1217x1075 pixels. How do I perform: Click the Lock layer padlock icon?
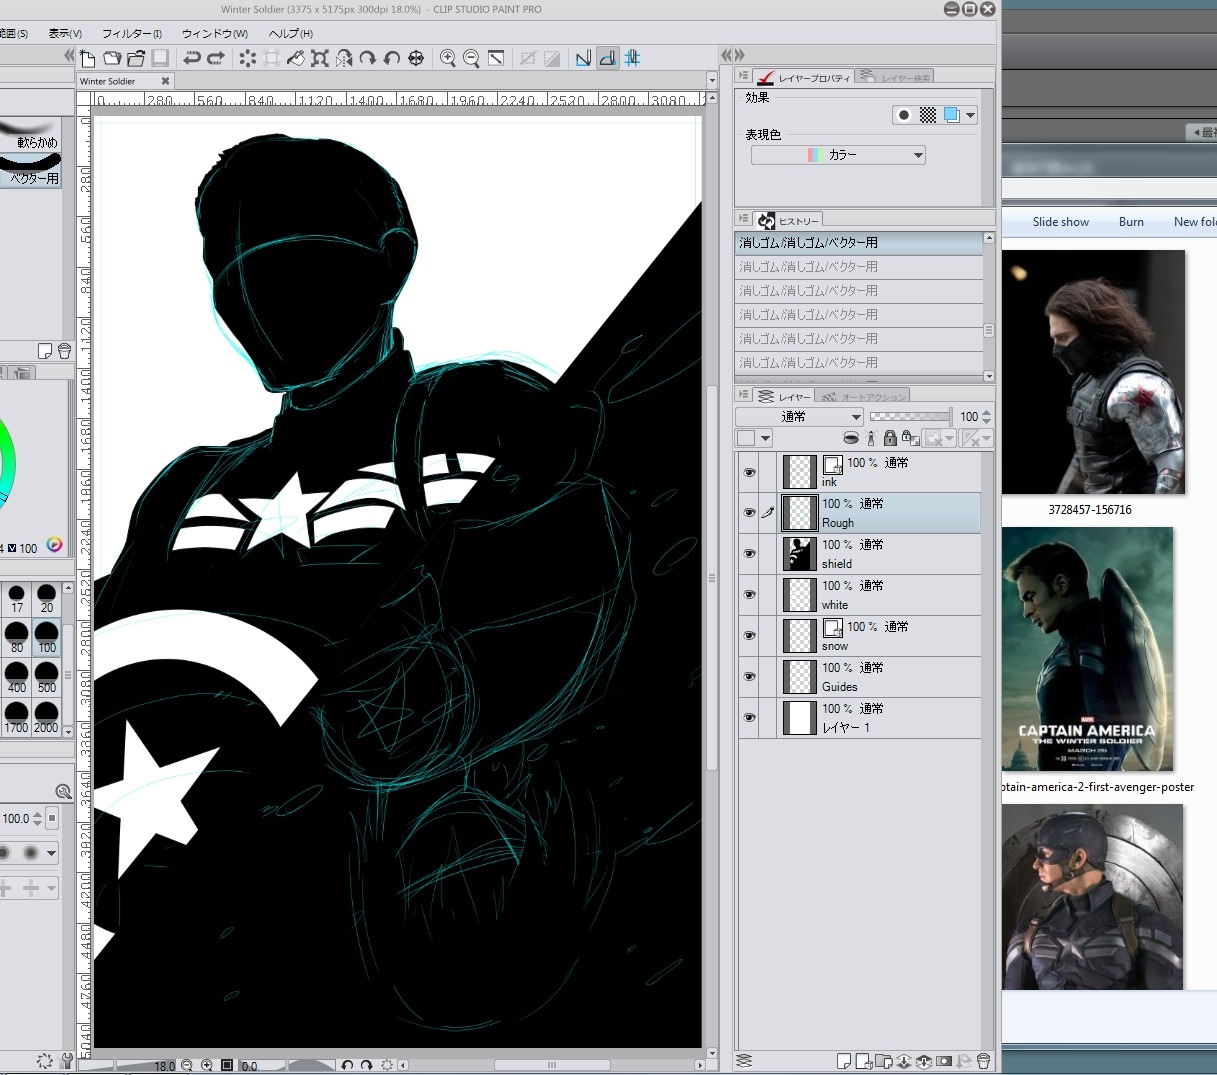click(x=889, y=438)
